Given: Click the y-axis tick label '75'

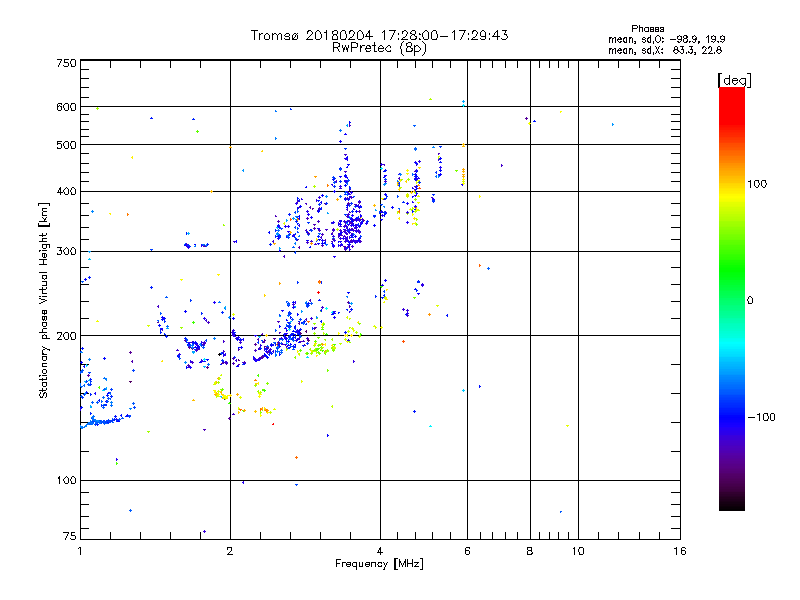Looking at the screenshot, I should [x=70, y=536].
